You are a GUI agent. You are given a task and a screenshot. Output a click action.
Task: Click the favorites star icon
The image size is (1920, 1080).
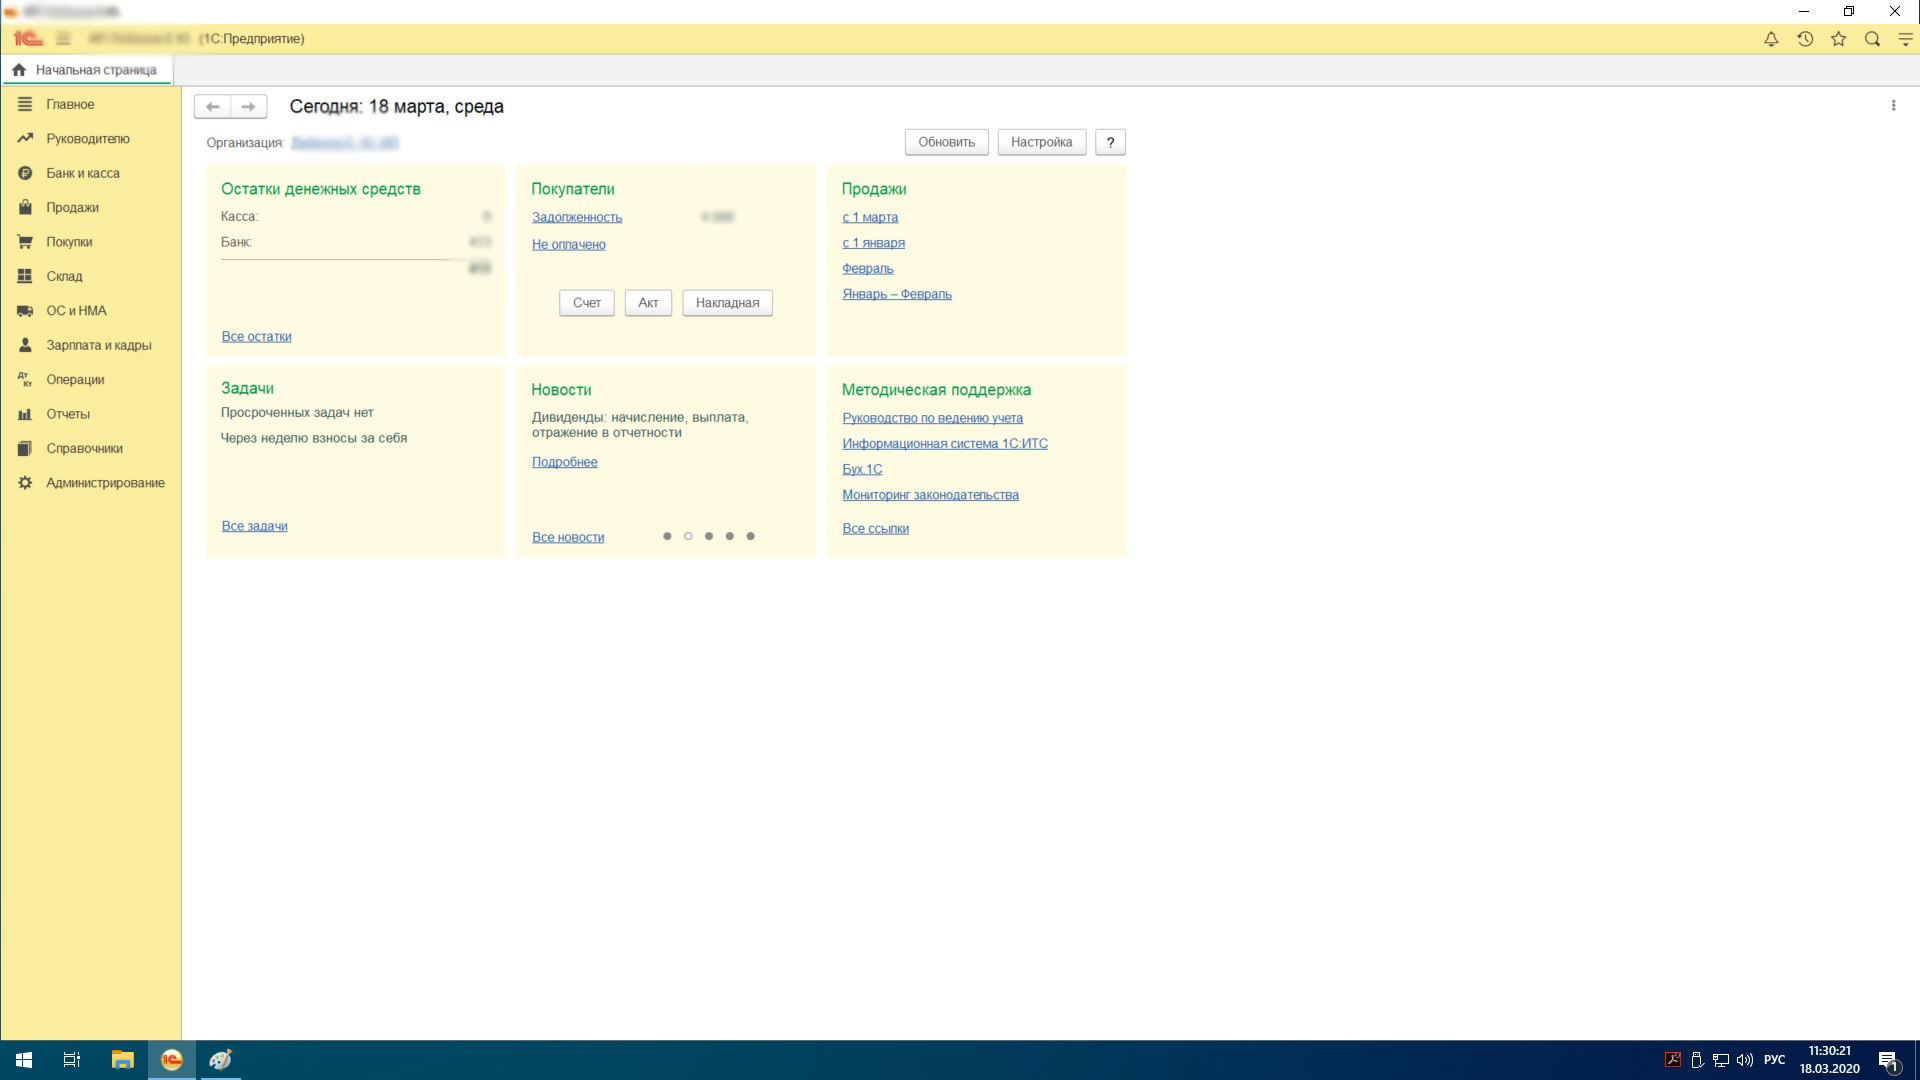coord(1838,39)
